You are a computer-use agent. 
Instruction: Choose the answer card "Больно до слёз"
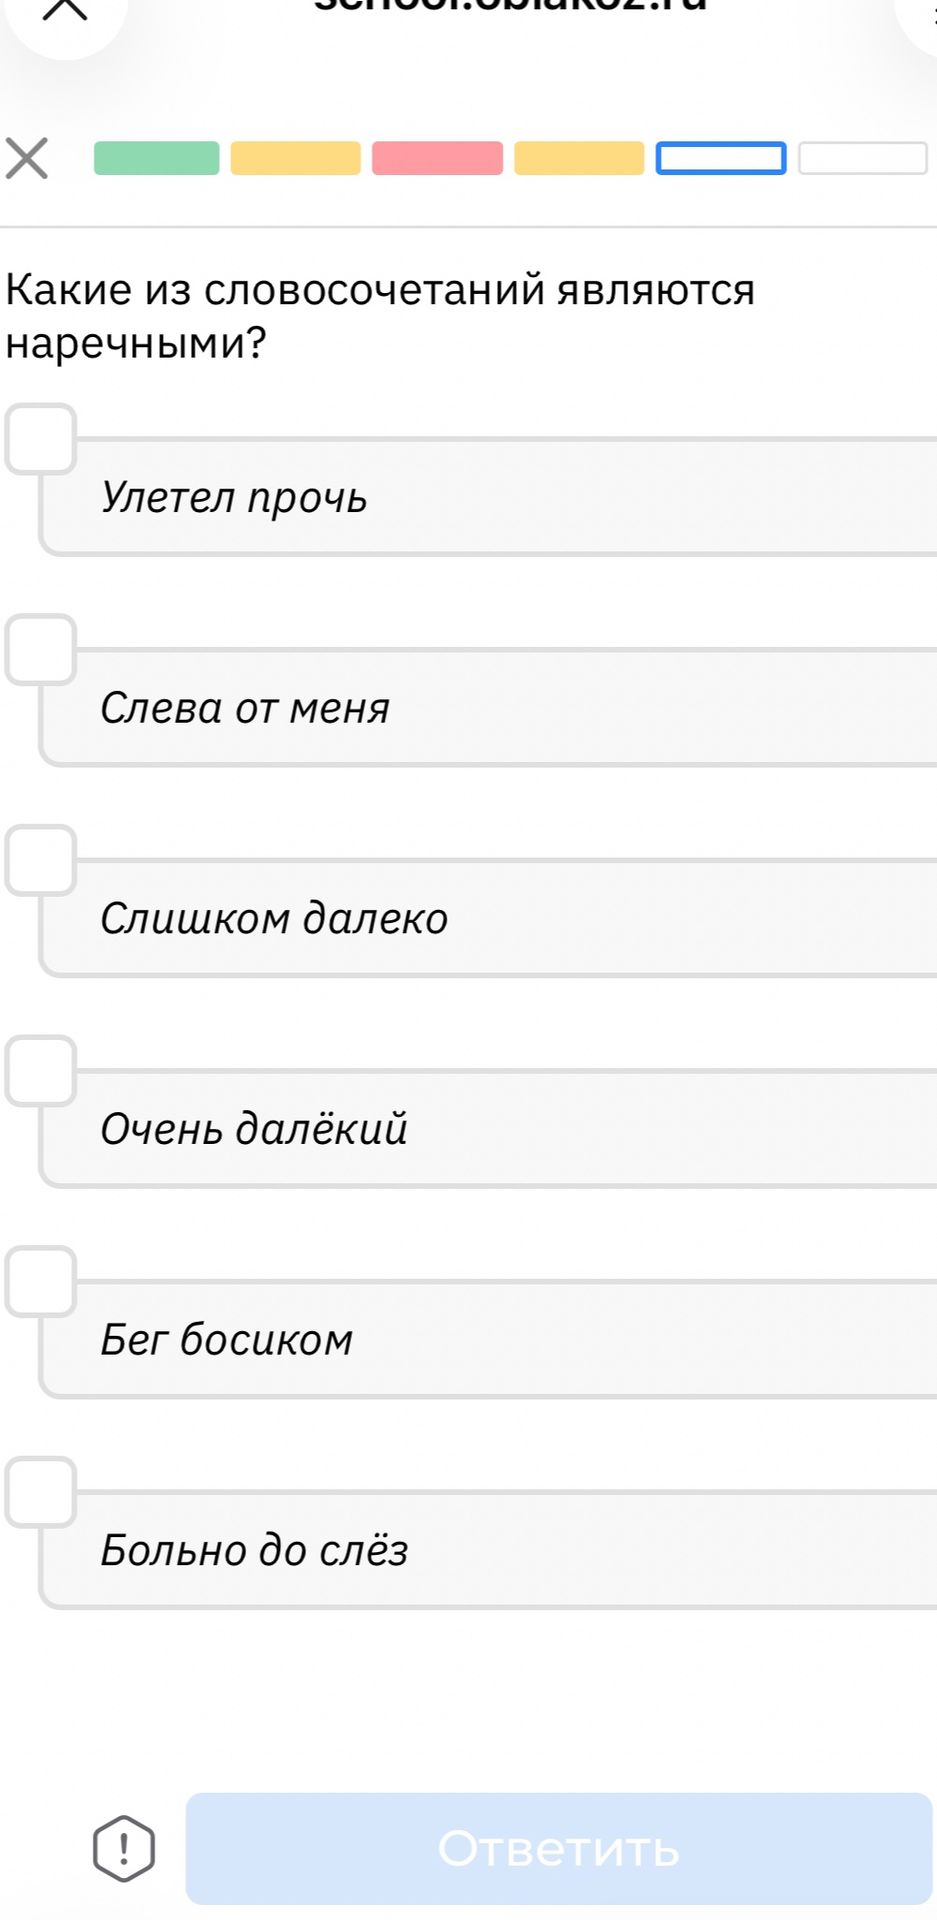(488, 1549)
